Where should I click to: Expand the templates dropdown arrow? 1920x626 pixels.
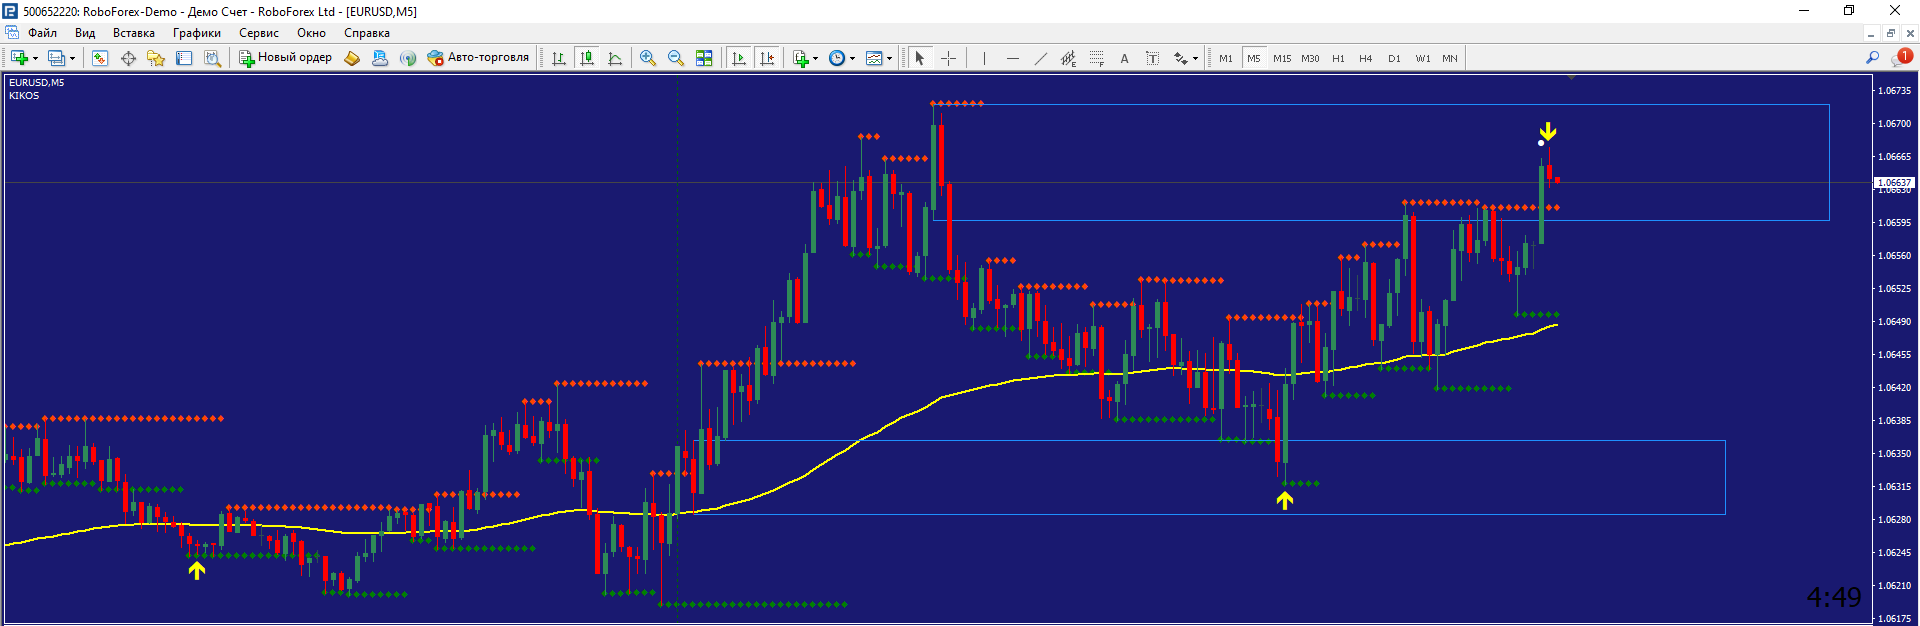(x=889, y=58)
